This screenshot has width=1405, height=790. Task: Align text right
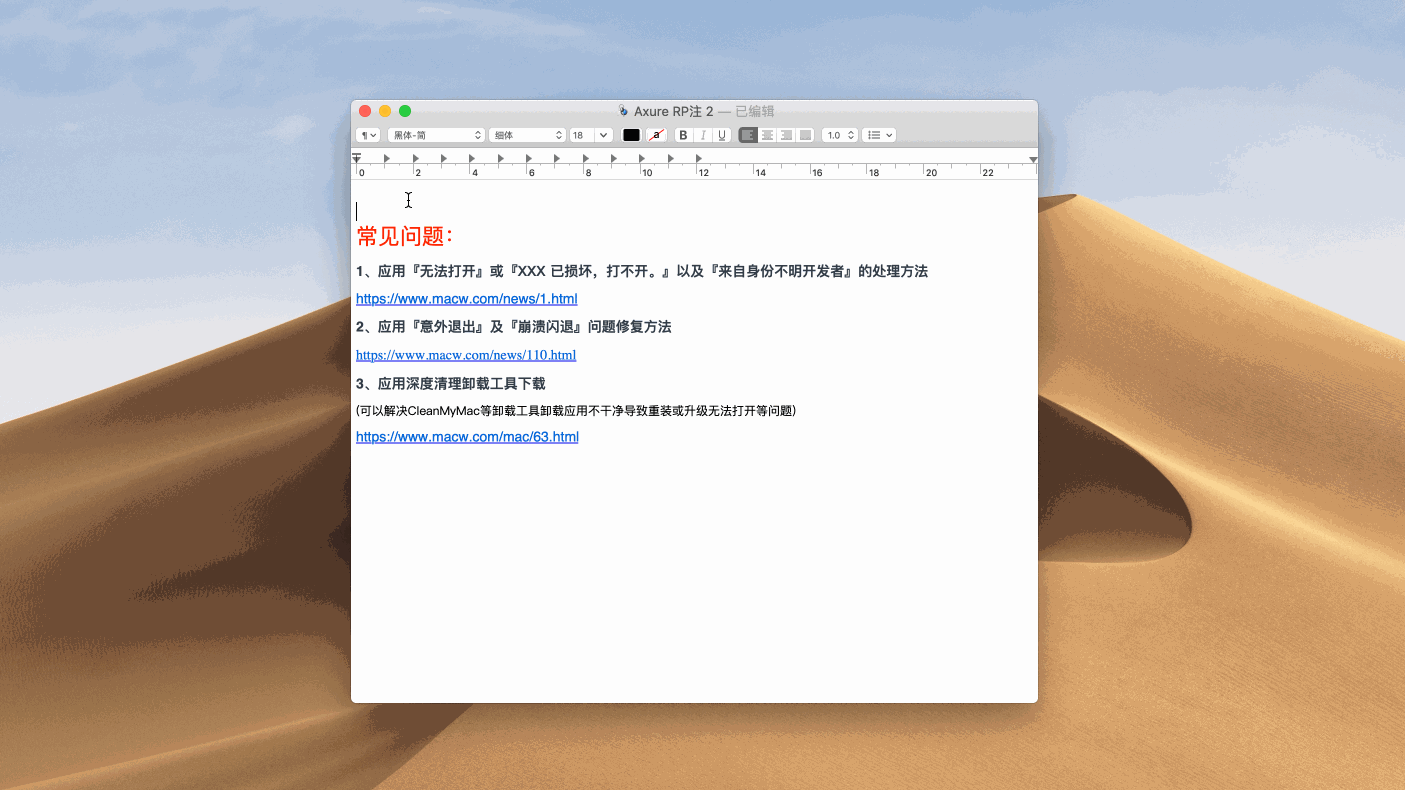point(786,135)
